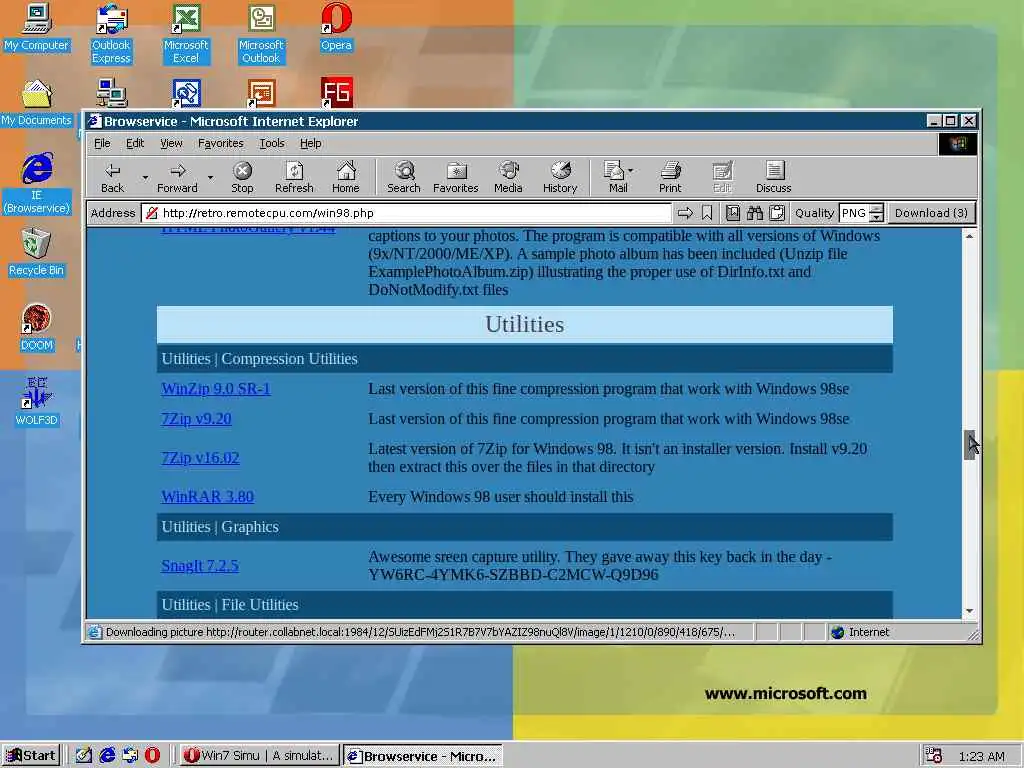1024x768 pixels.
Task: Change the Quality PNG spinner value
Action: pos(877,213)
